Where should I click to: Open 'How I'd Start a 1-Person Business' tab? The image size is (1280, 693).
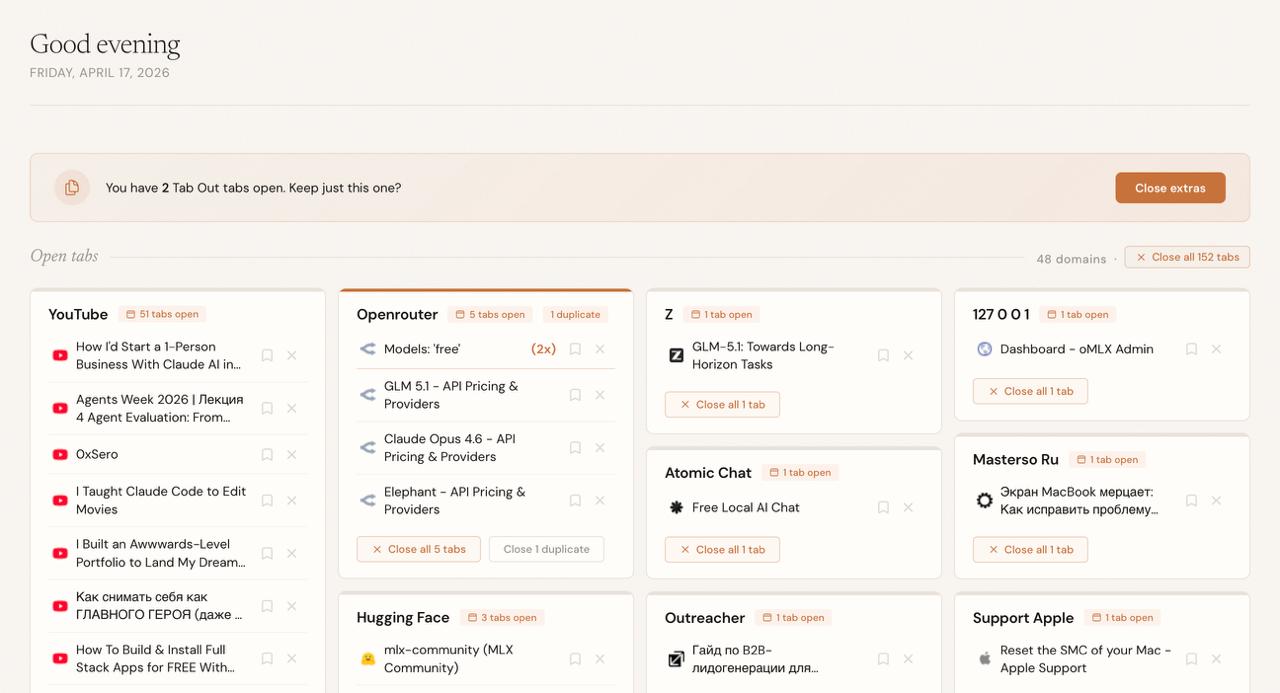click(158, 355)
